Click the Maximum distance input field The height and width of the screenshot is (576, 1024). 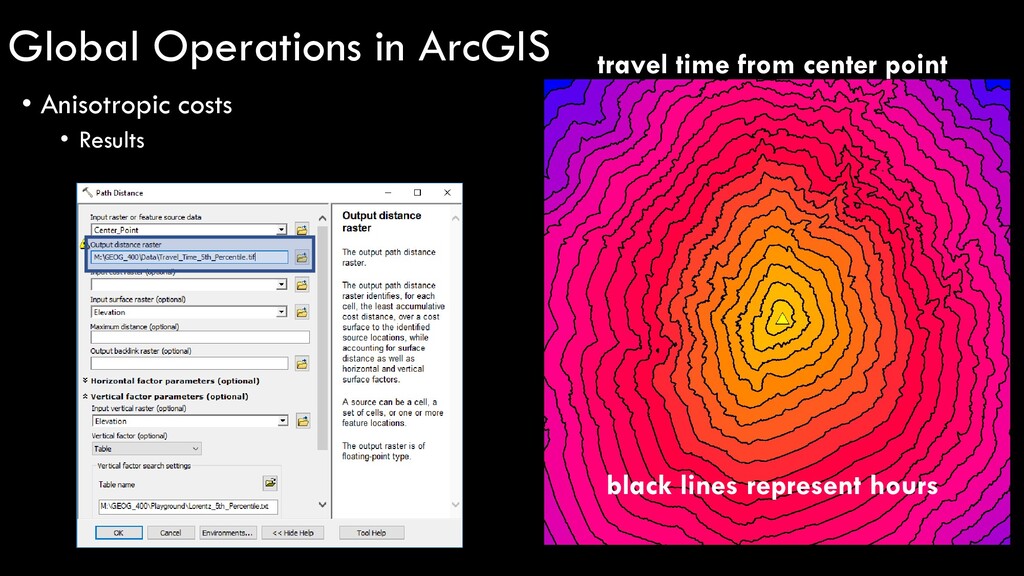(200, 337)
